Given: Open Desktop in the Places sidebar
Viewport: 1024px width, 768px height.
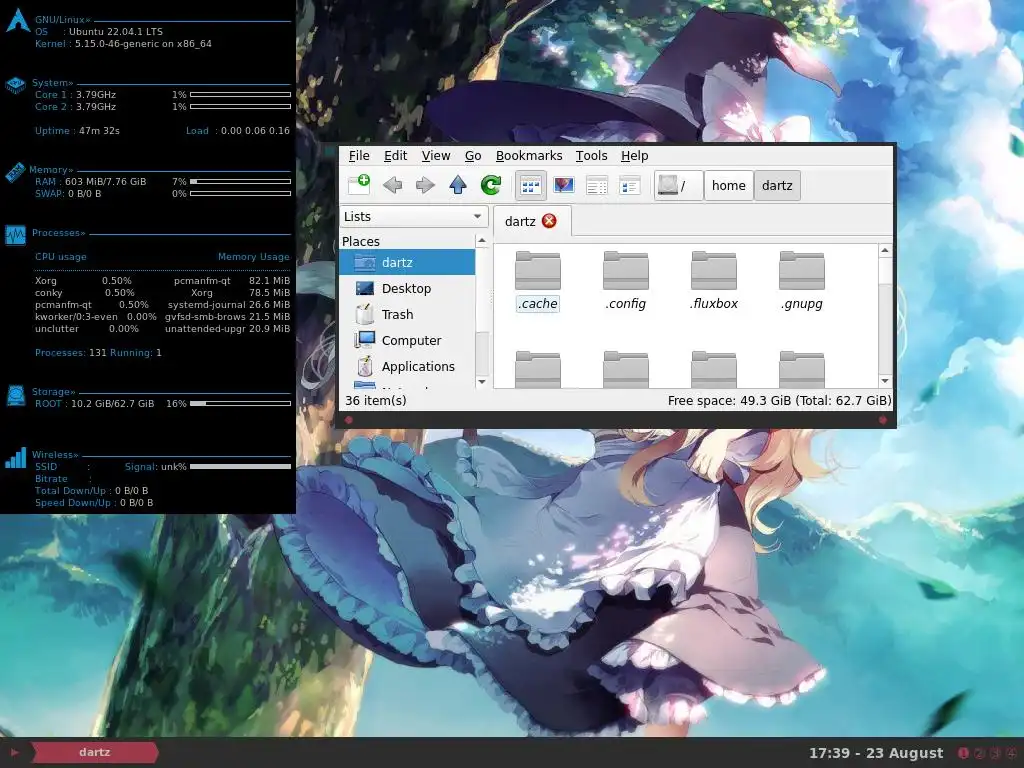Looking at the screenshot, I should coord(407,288).
